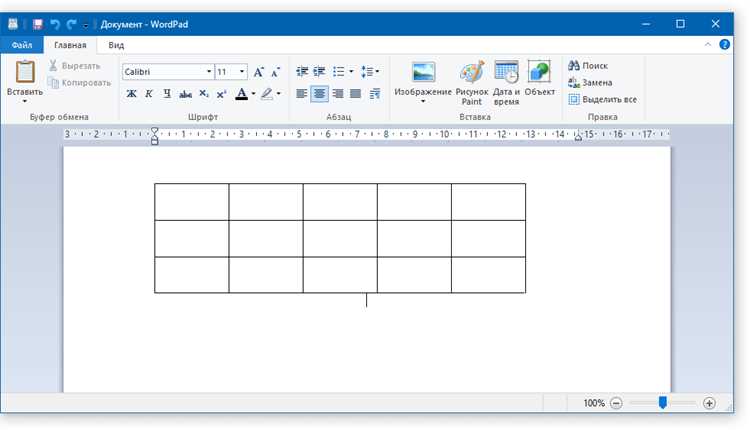Toggle superscript formatting
This screenshot has height=430, width=750.
coord(221,94)
